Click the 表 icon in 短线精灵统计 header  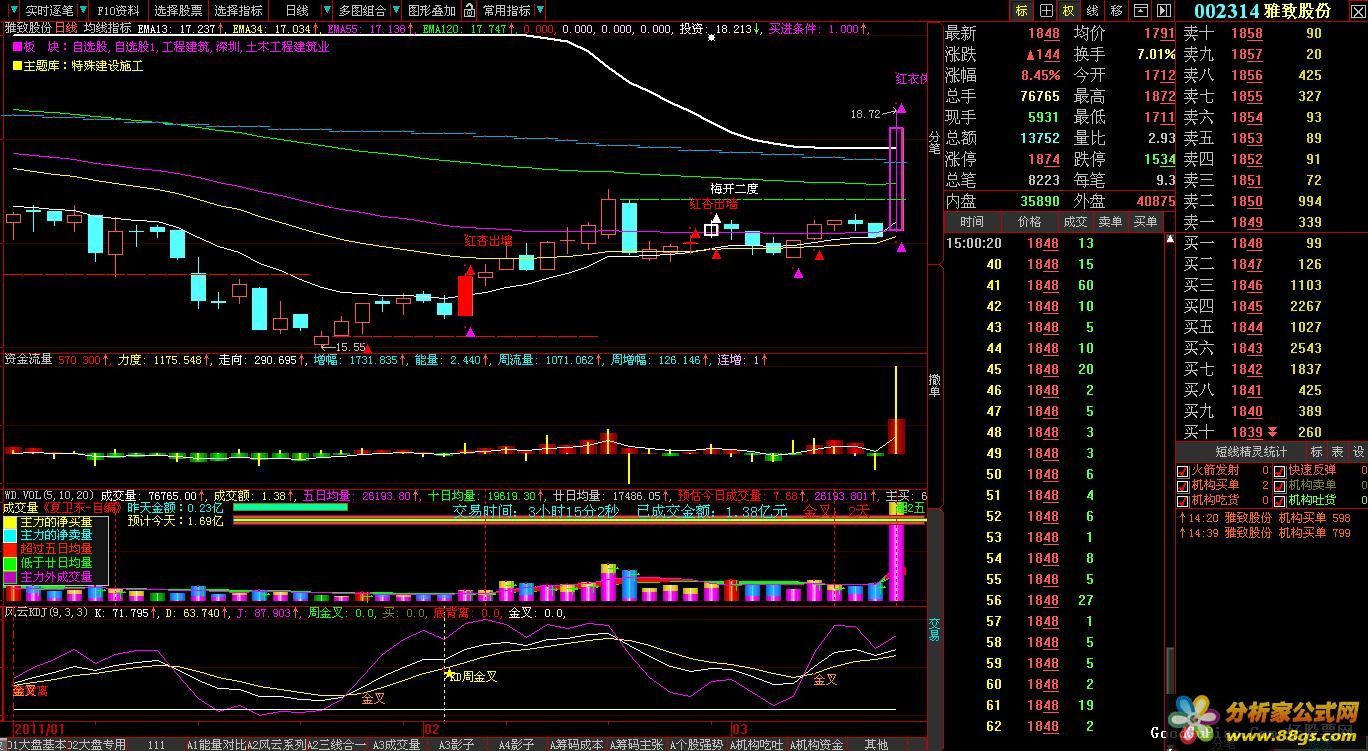(x=1338, y=452)
